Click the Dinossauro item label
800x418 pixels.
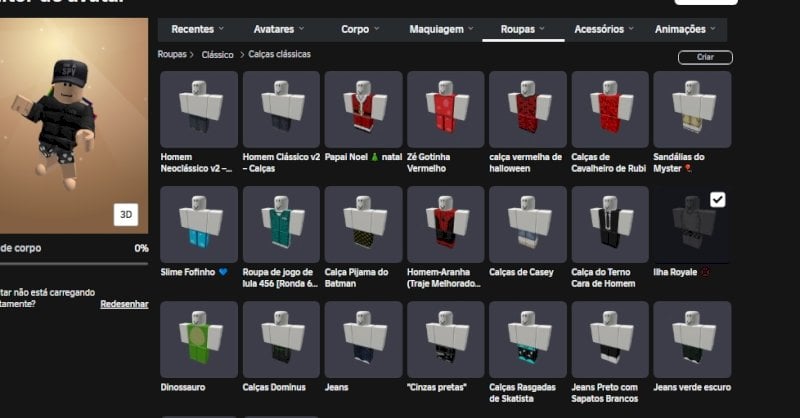pos(183,387)
